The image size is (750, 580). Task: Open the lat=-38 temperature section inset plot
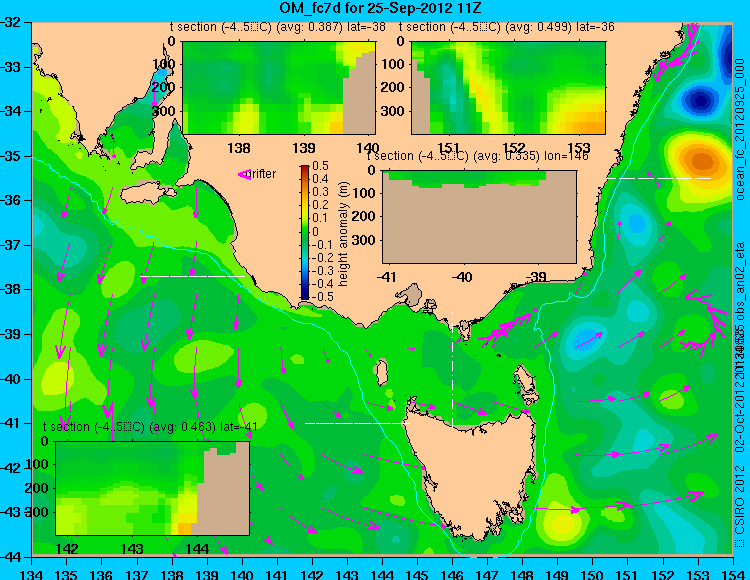[x=279, y=88]
